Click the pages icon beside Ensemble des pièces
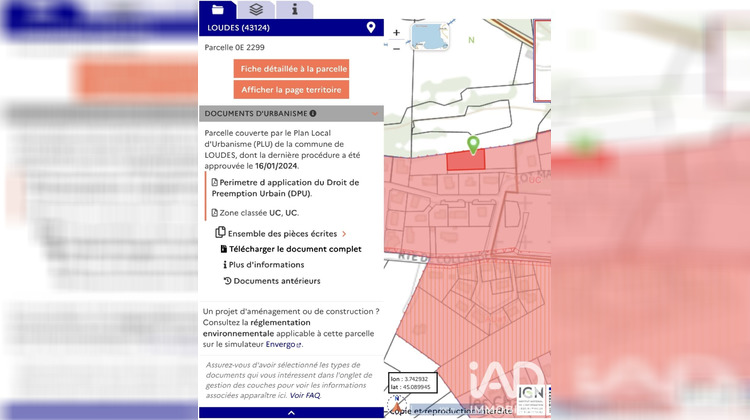The image size is (750, 420). [x=220, y=232]
